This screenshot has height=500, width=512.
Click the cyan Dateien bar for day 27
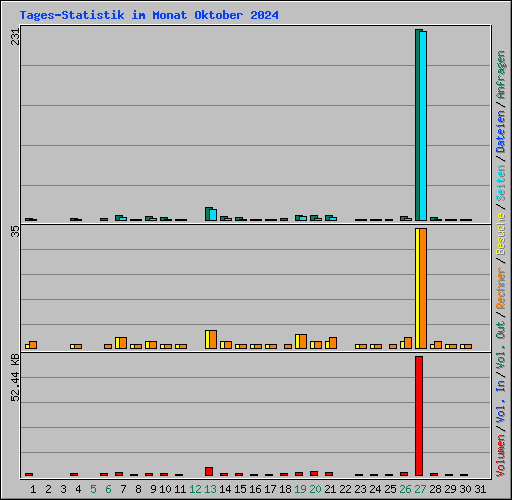[423, 126]
